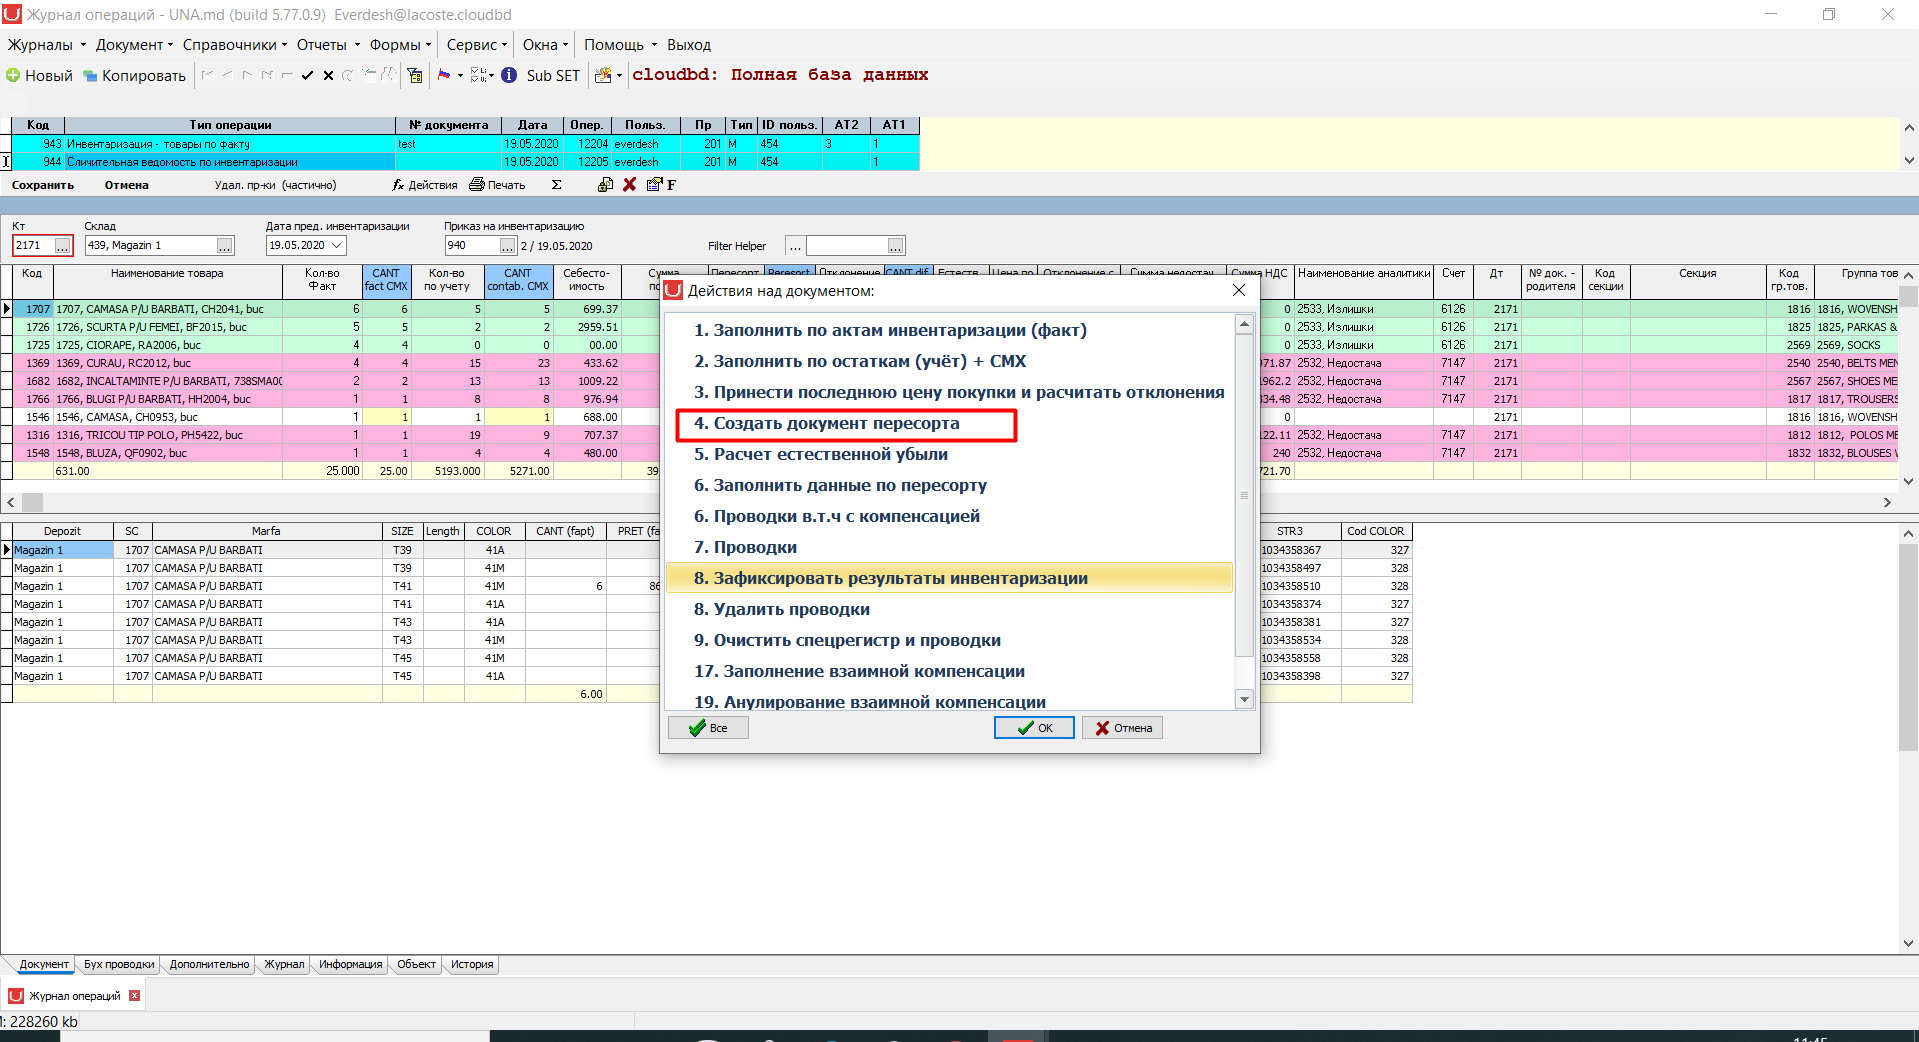
Task: Click the Σ sum icon
Action: 557,185
